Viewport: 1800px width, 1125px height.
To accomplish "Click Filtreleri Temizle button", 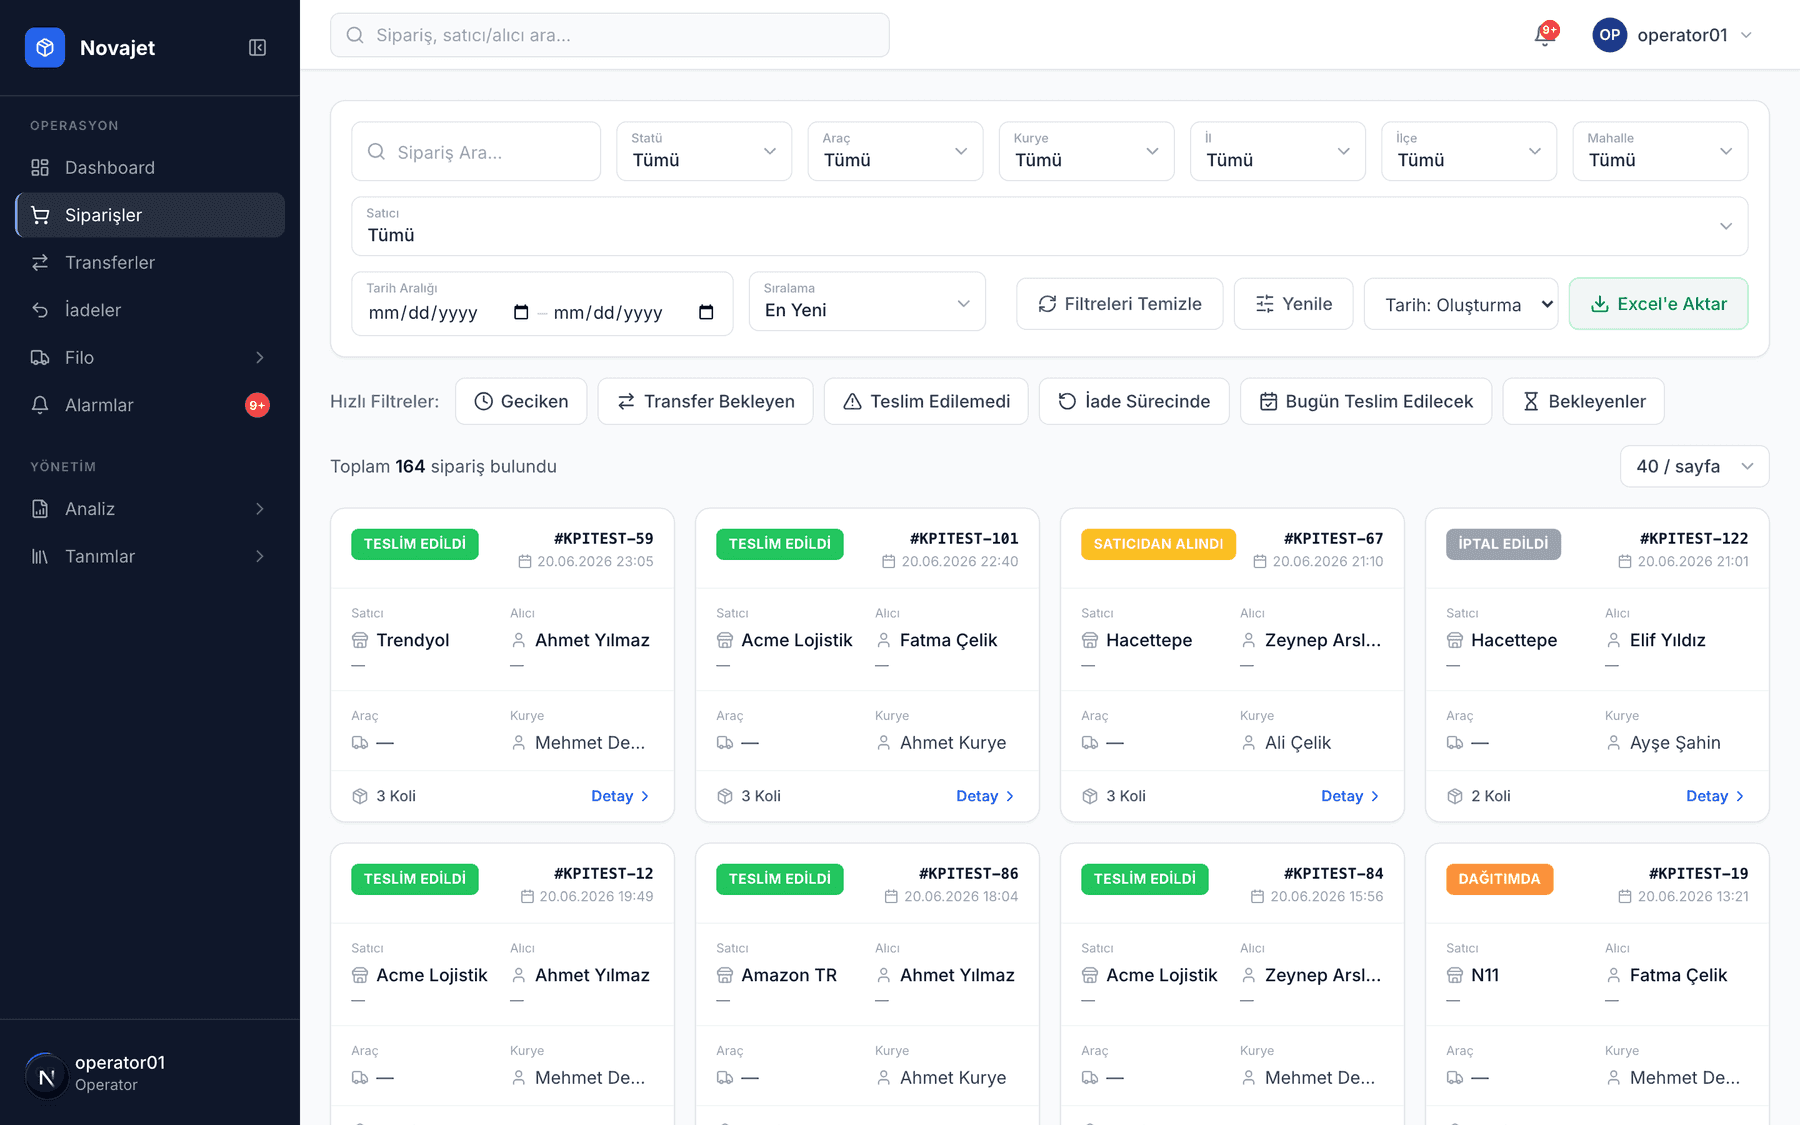I will [1119, 304].
